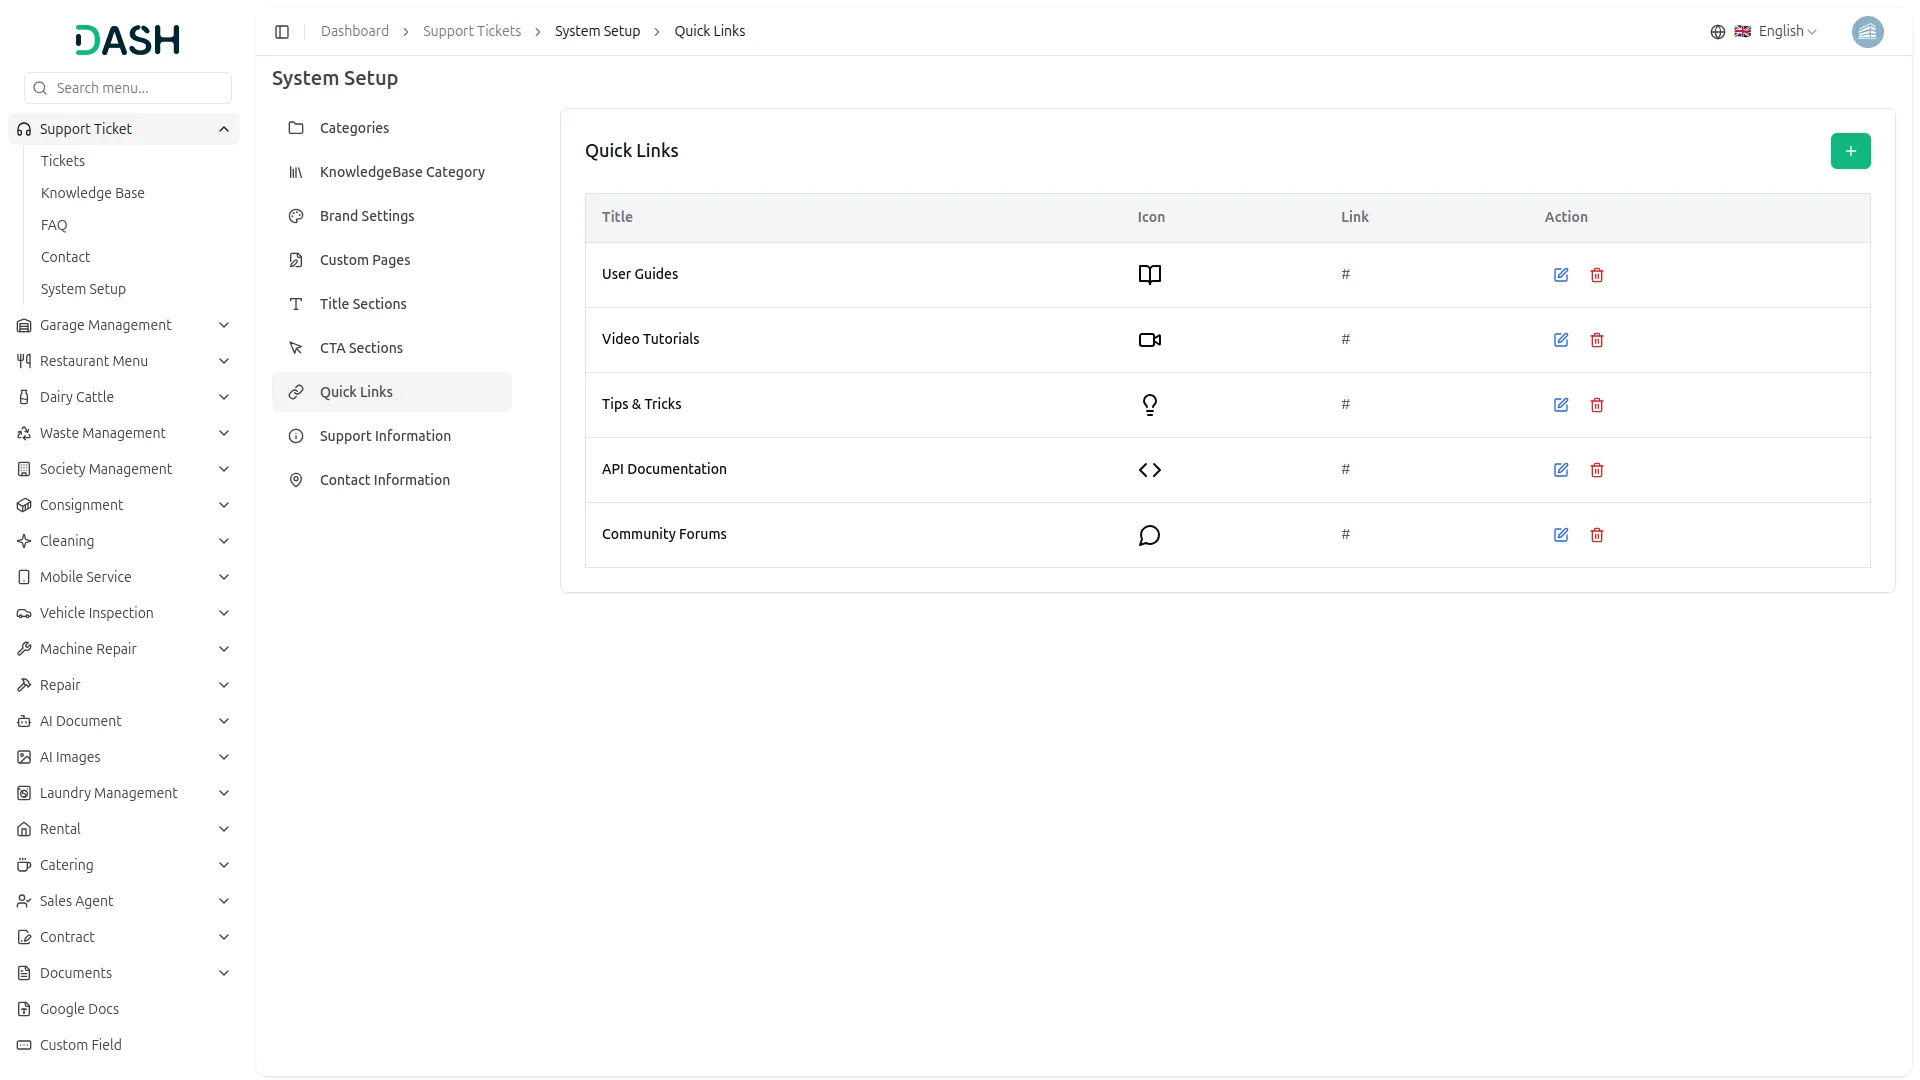
Task: Open the user avatar menu
Action: point(1867,32)
